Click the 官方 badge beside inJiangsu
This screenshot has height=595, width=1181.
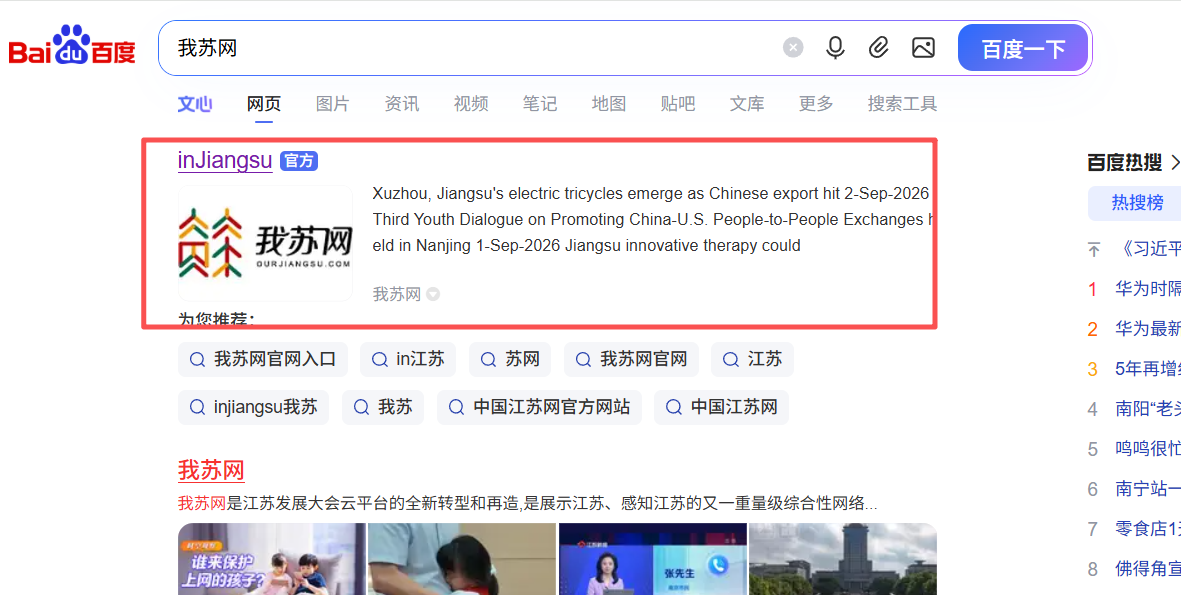click(299, 161)
